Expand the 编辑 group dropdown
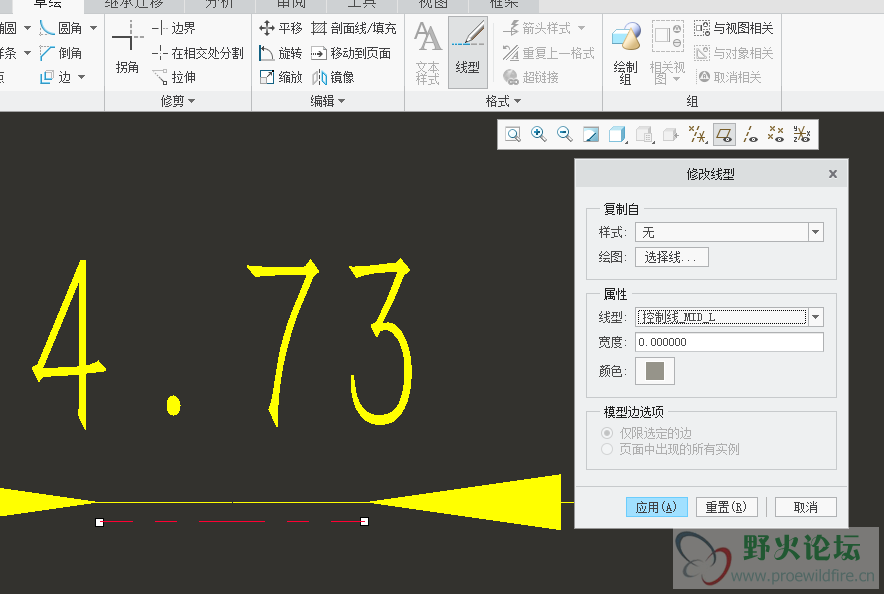The image size is (884, 594). 328,101
